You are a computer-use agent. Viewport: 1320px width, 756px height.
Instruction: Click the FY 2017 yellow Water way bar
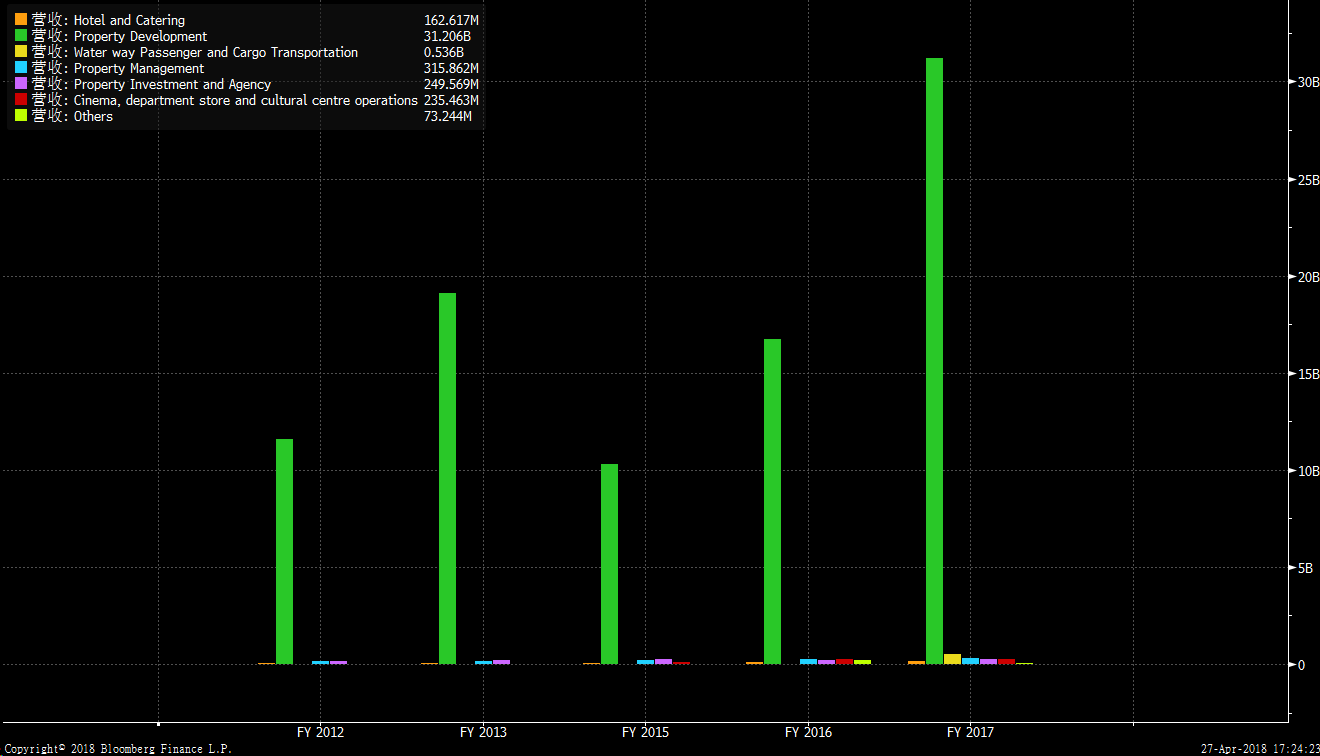click(952, 659)
